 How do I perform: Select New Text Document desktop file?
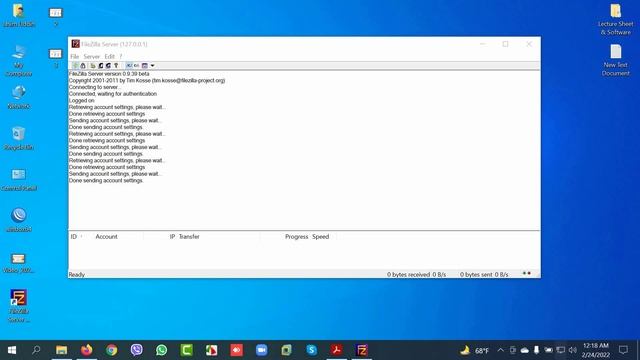616,60
